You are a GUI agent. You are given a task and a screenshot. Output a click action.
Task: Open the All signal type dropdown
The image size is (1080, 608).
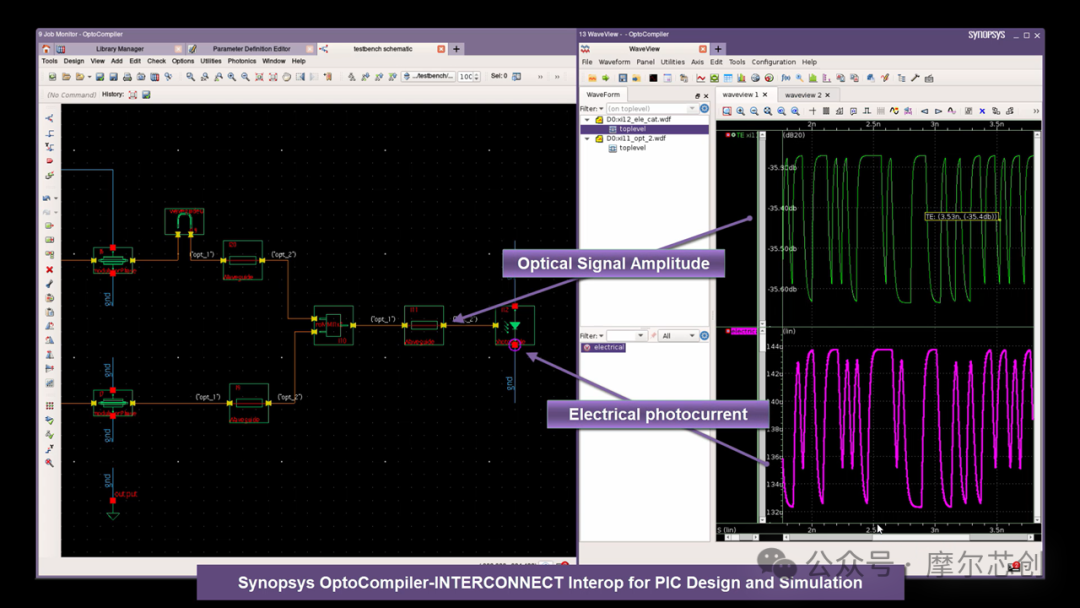(x=677, y=335)
